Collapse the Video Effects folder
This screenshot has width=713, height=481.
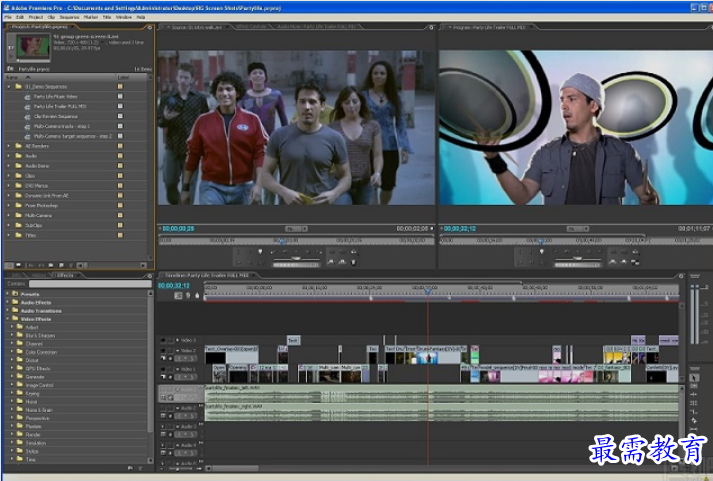pyautogui.click(x=8, y=319)
